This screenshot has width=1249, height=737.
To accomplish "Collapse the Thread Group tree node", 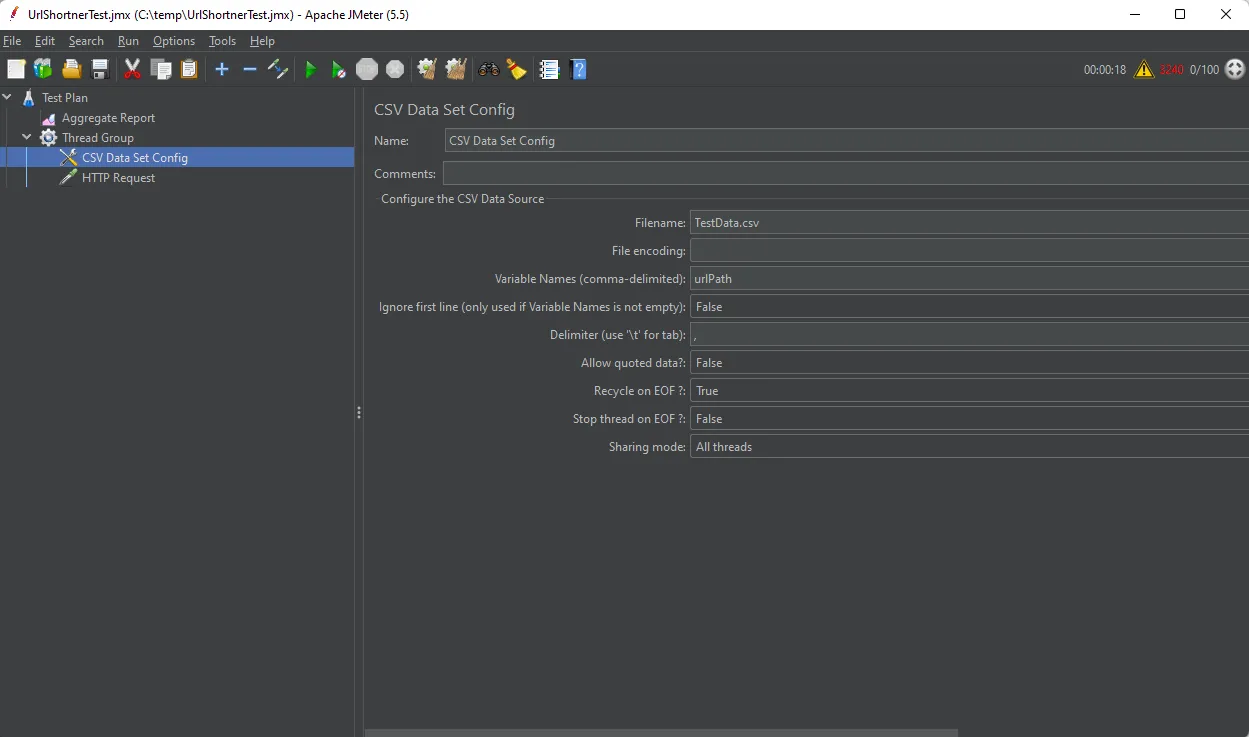I will [28, 137].
